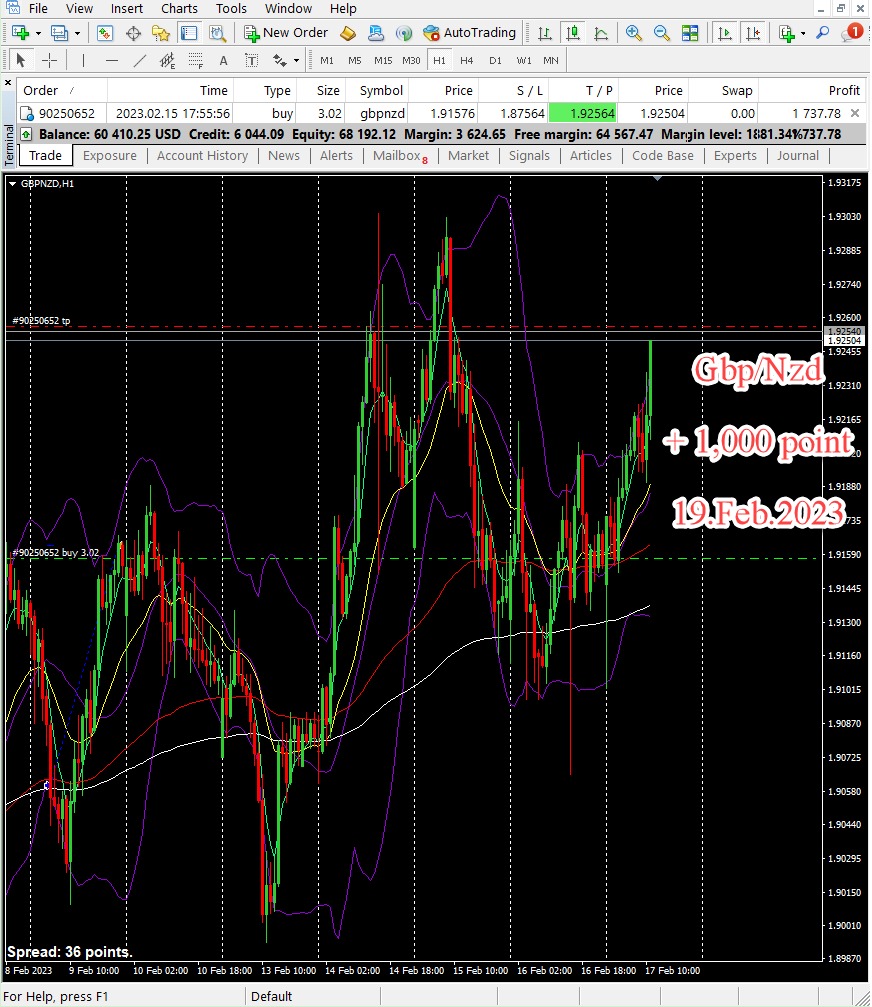872x1007 pixels.
Task: Zoom in on the chart
Action: point(634,33)
